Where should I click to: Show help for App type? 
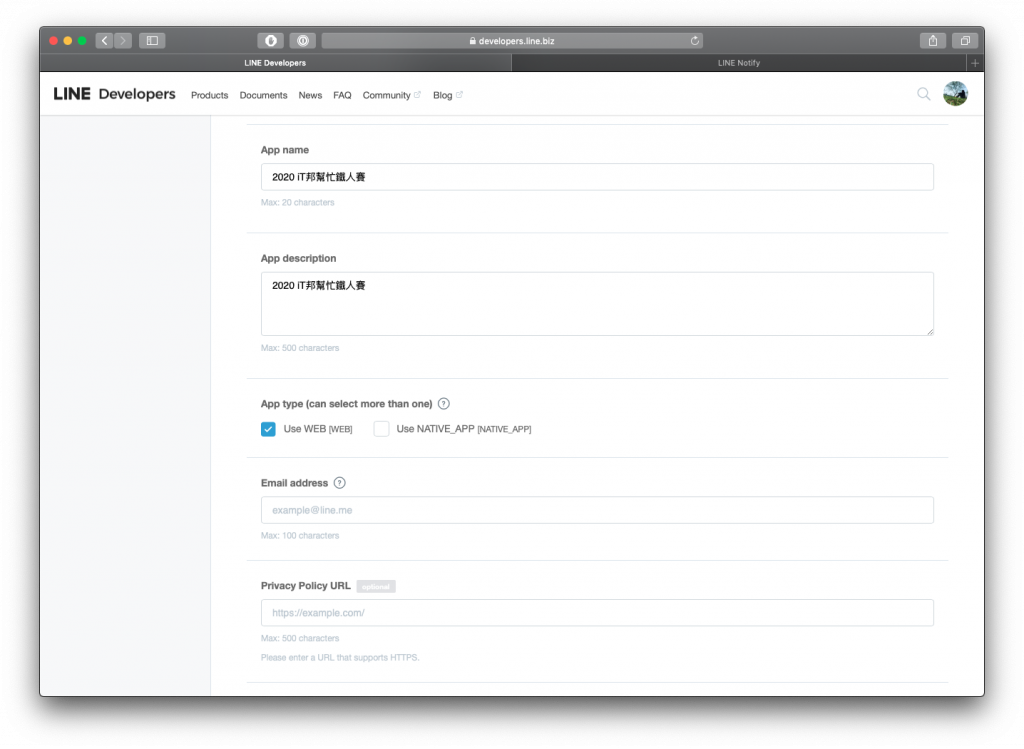point(443,404)
